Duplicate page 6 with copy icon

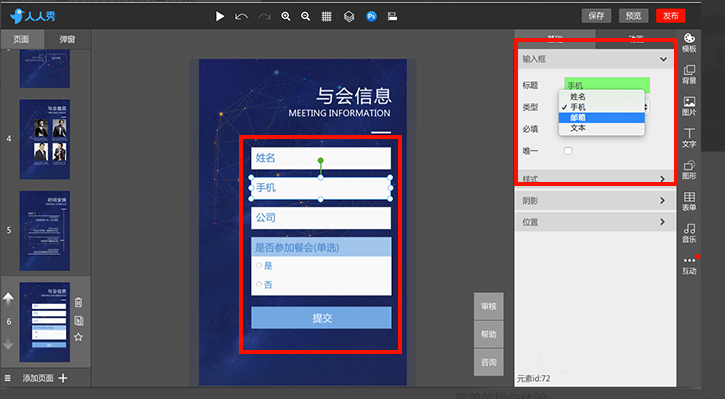coord(79,320)
